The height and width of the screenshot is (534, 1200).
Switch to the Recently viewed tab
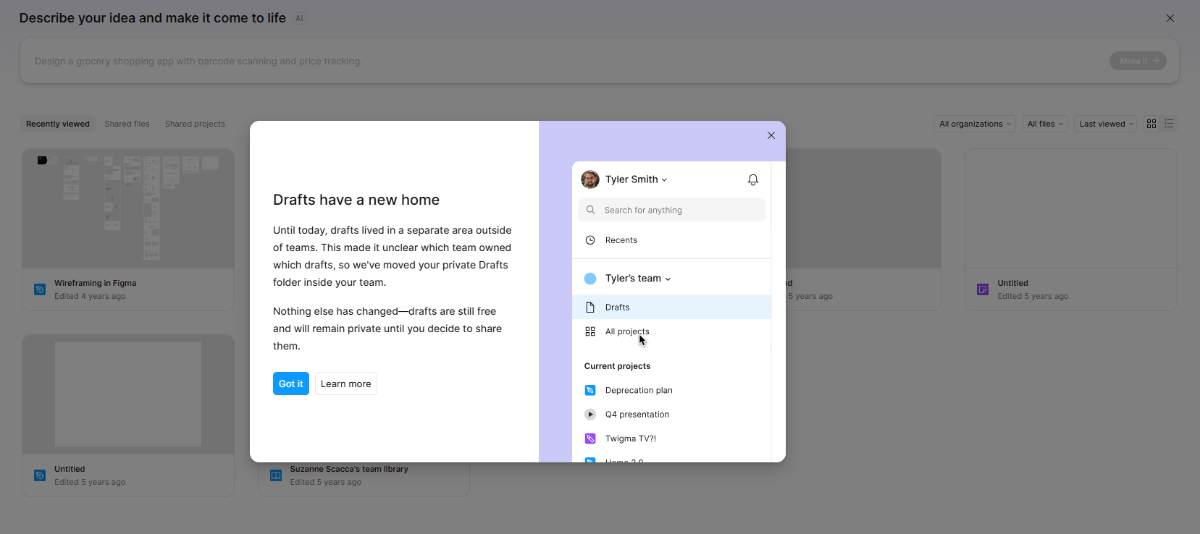[58, 124]
